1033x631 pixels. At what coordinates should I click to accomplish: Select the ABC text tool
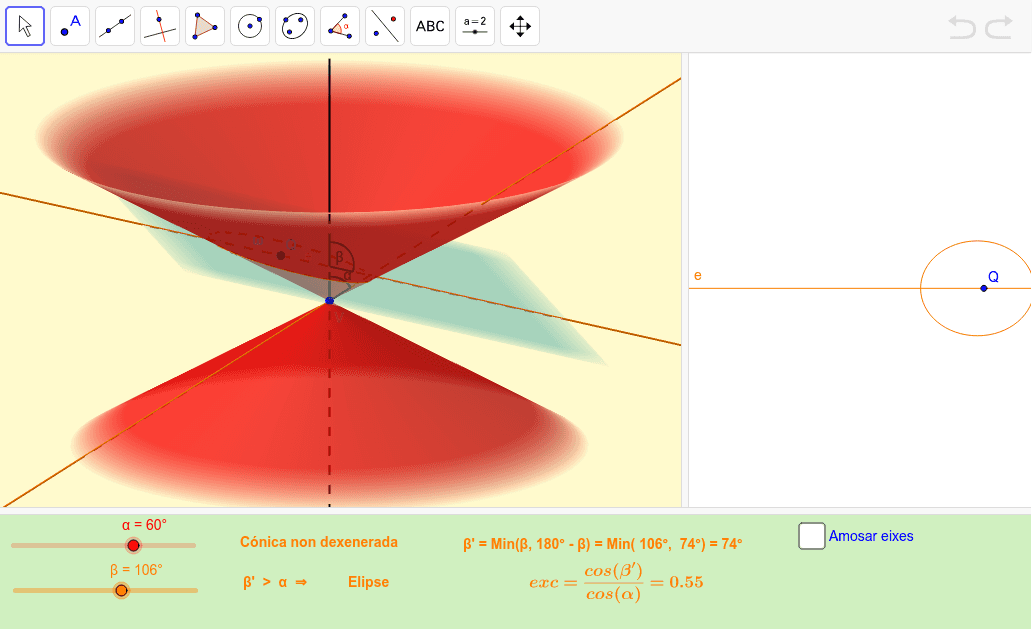pyautogui.click(x=430, y=26)
